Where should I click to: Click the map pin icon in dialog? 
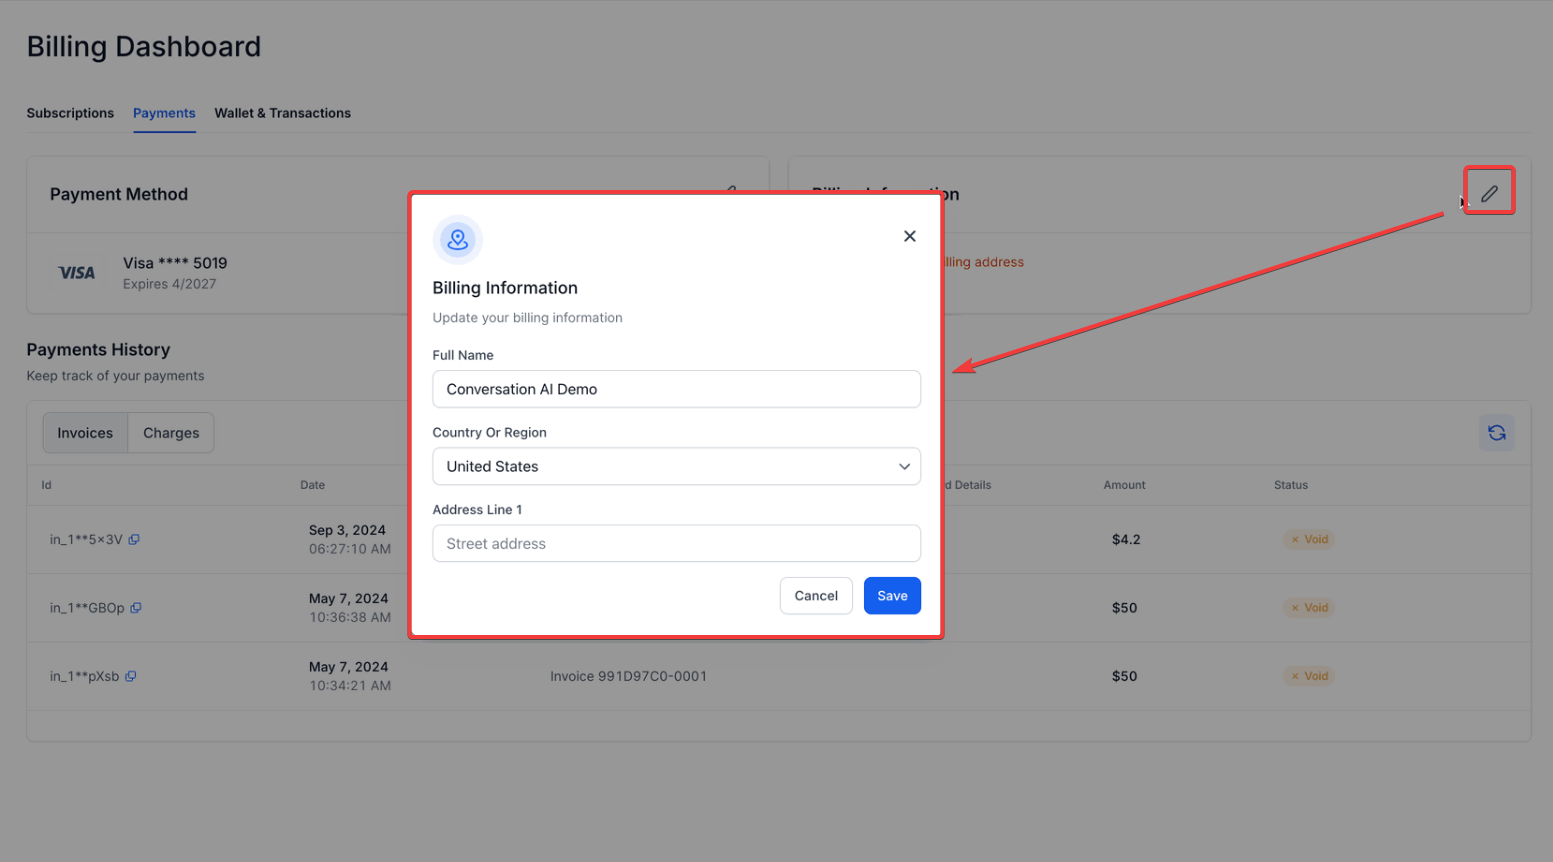click(457, 240)
